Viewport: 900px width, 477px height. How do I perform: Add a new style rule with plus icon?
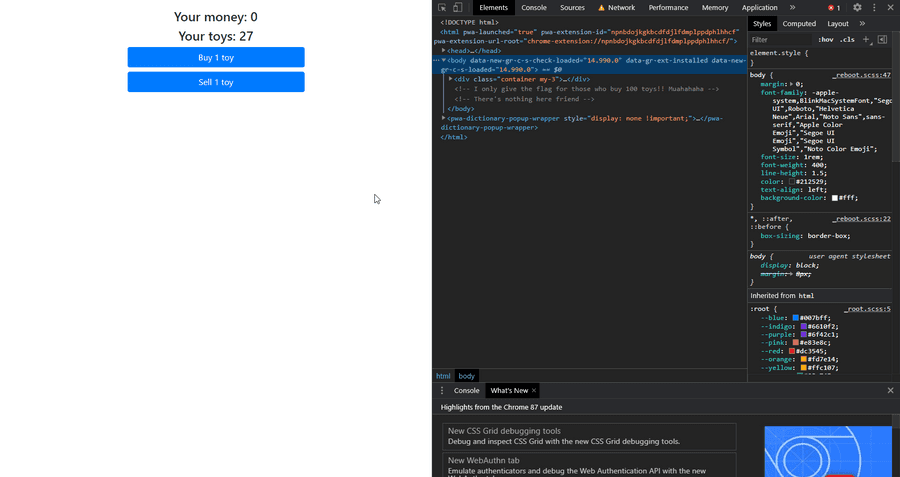tap(867, 40)
